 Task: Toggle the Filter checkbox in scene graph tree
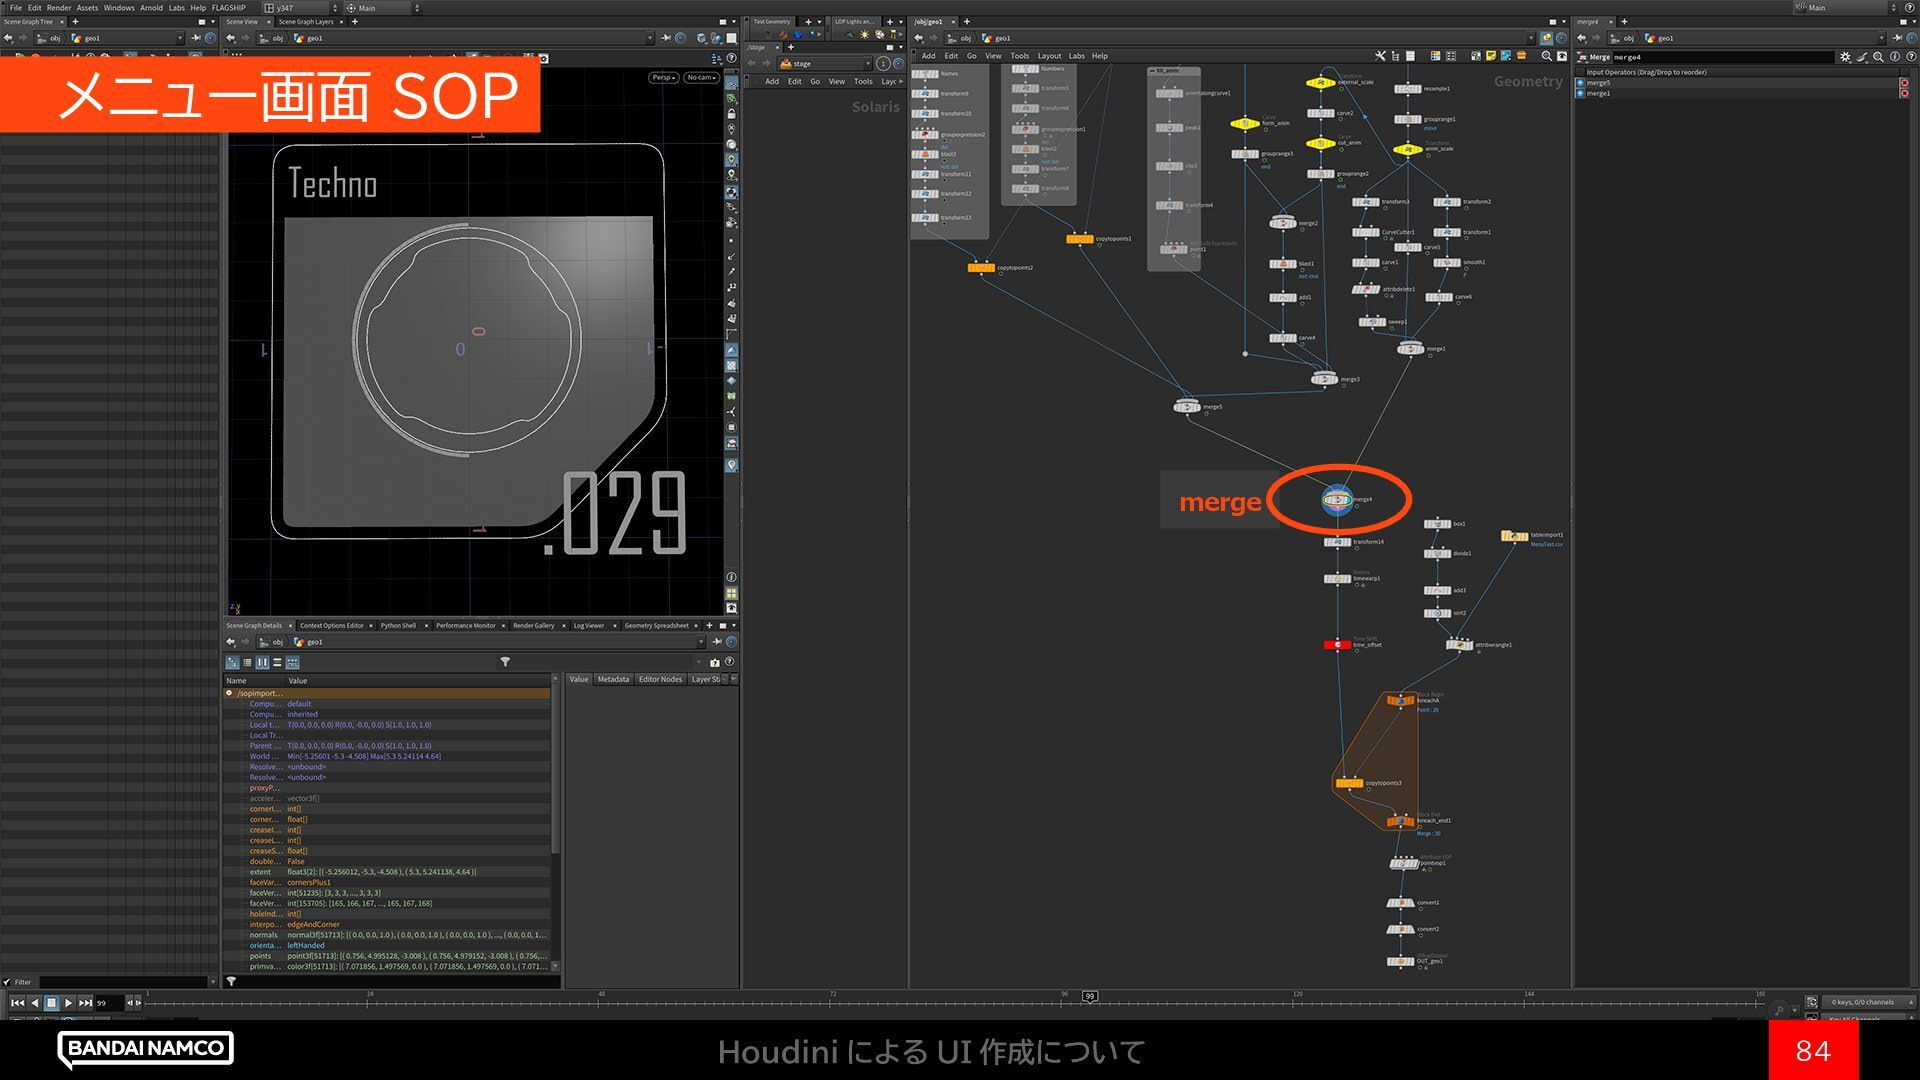[x=7, y=982]
